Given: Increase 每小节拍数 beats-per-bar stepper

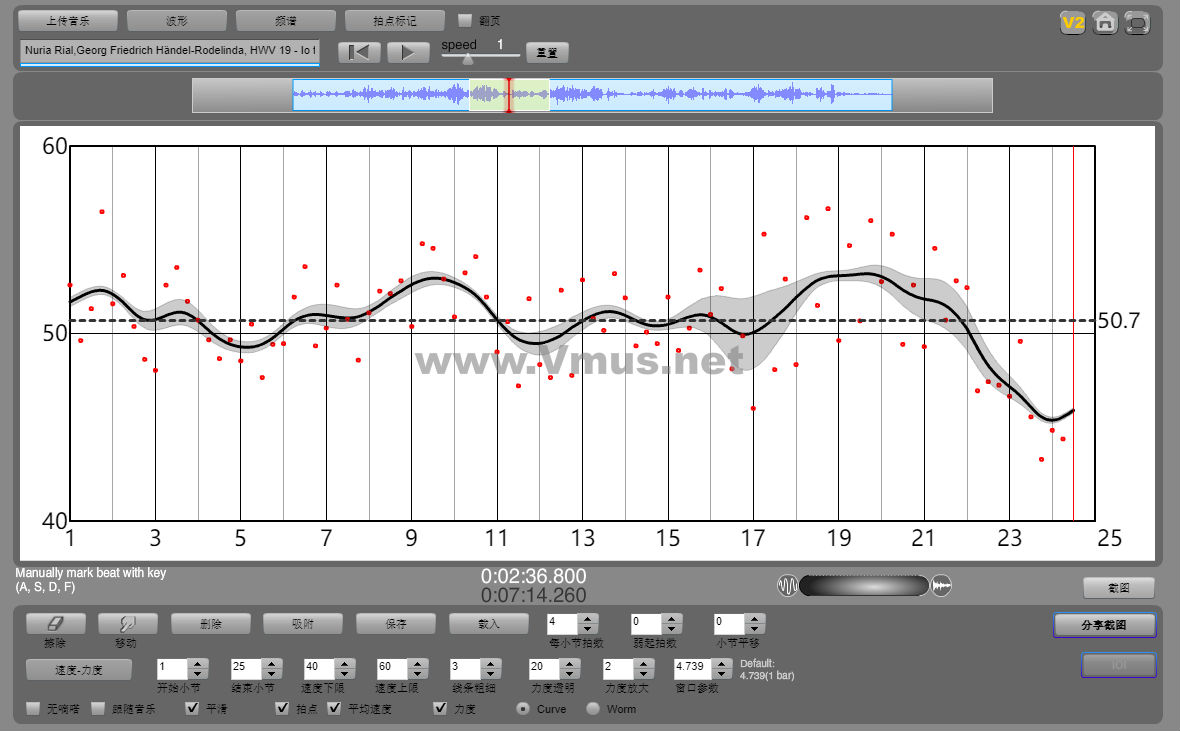Looking at the screenshot, I should [588, 618].
